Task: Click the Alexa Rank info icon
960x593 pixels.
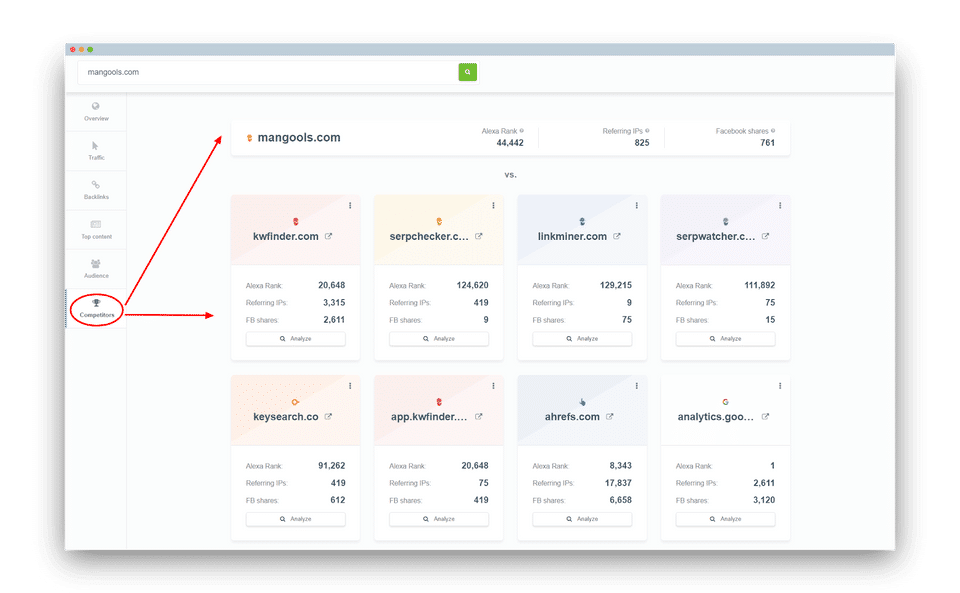Action: [522, 131]
